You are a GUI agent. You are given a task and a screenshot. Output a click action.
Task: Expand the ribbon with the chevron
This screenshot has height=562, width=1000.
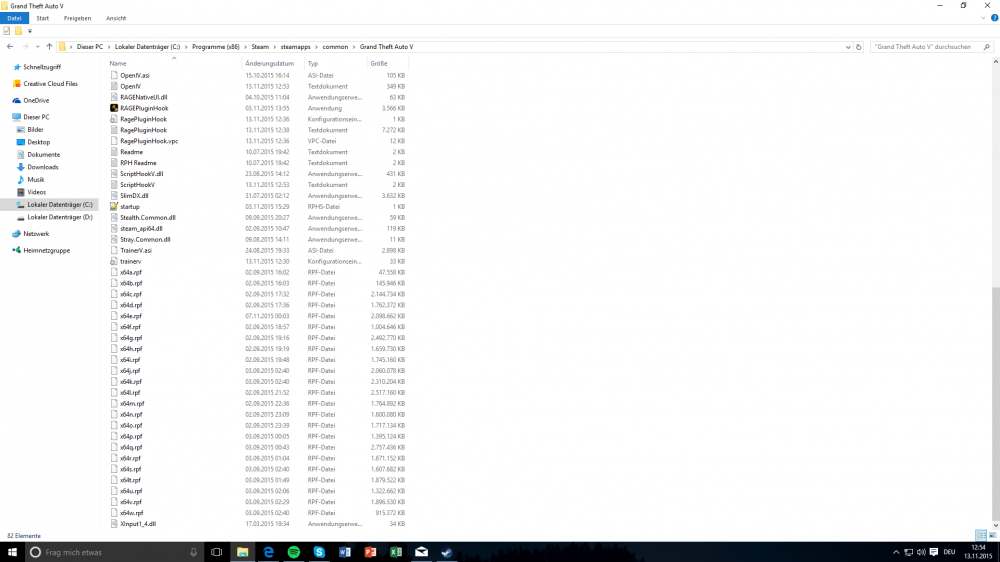tap(983, 18)
